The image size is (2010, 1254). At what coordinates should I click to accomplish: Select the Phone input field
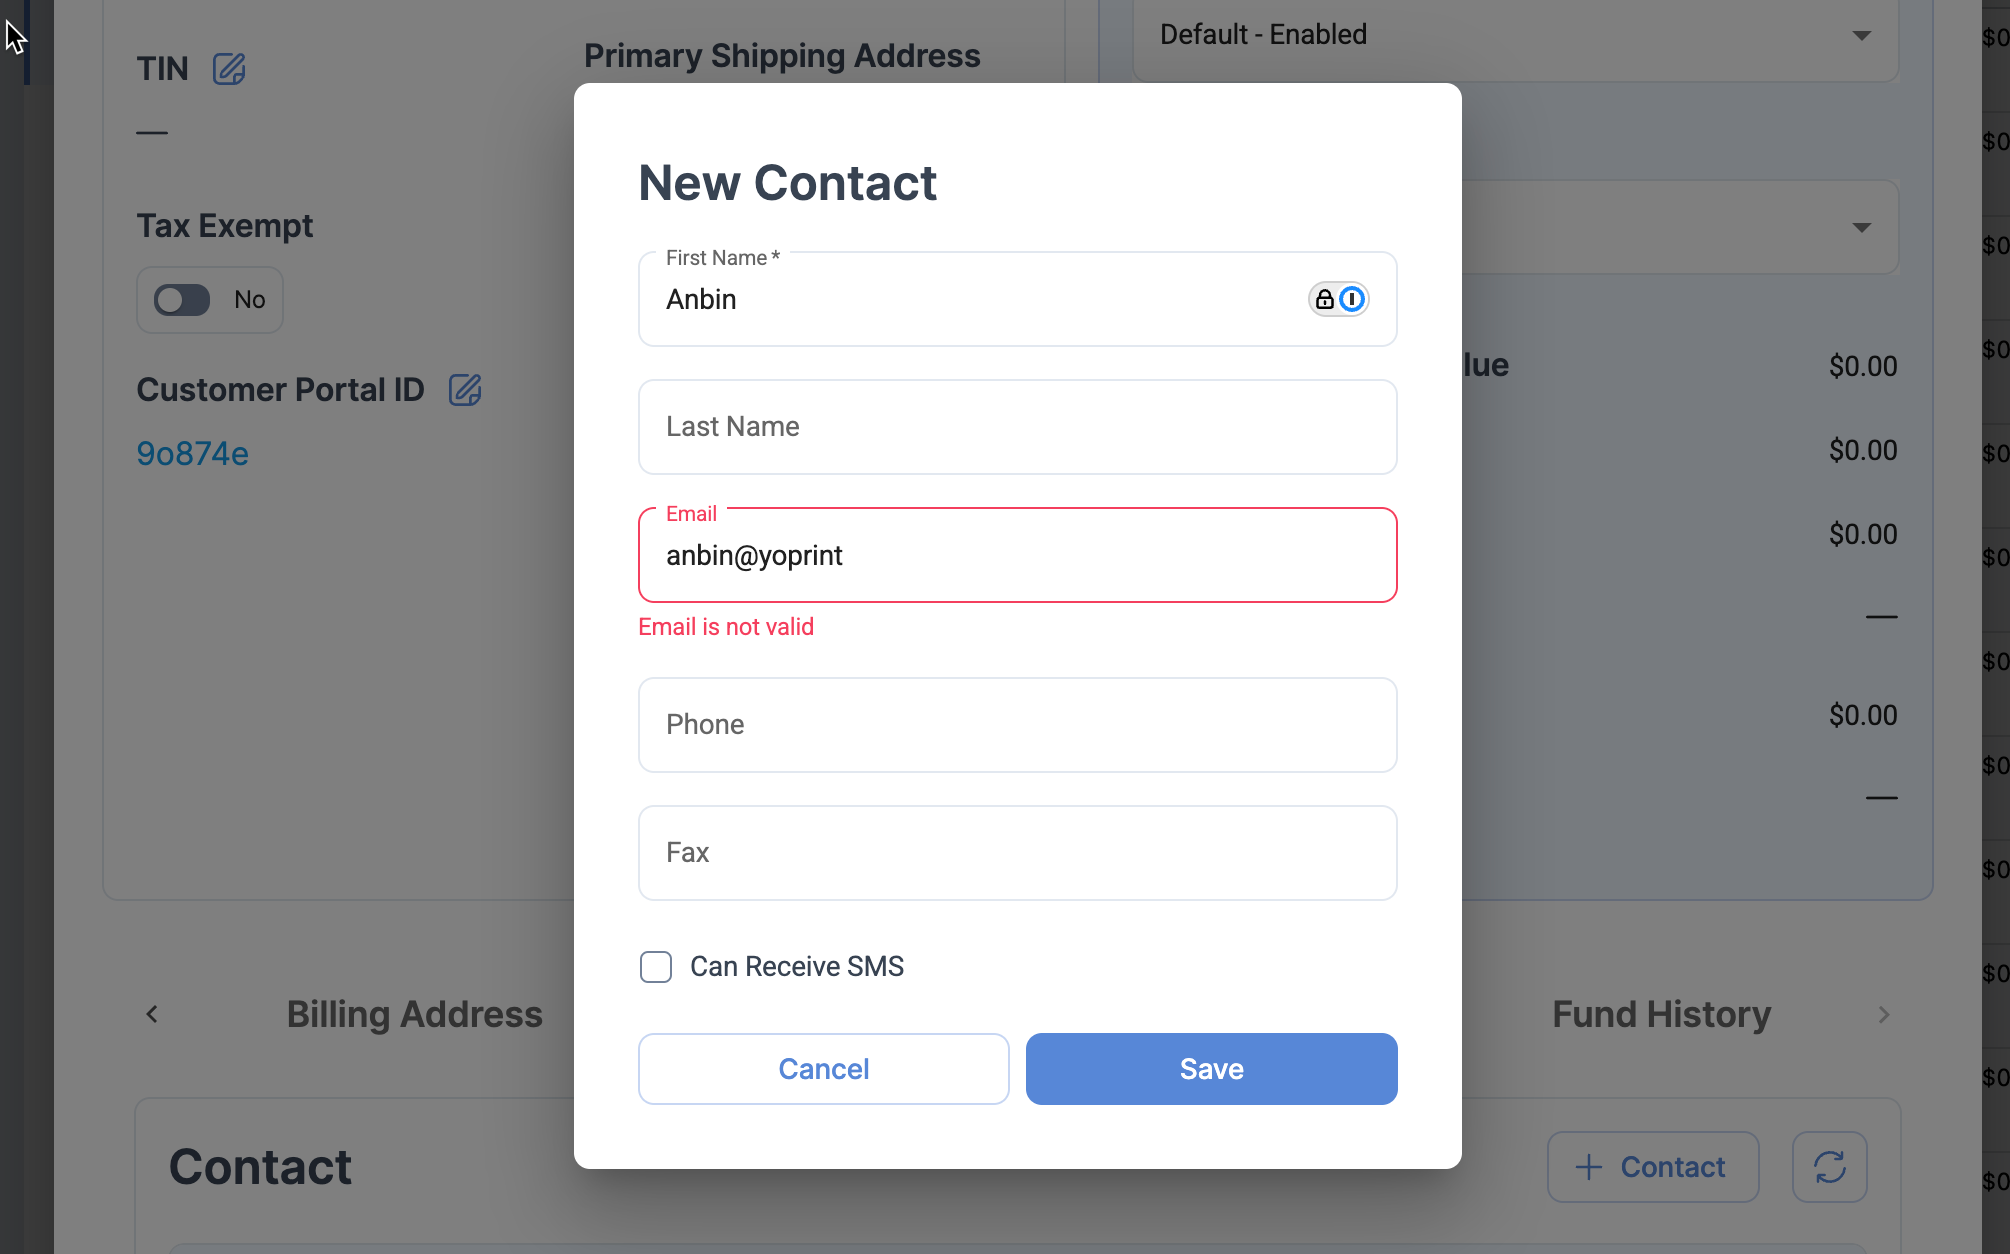[1017, 725]
